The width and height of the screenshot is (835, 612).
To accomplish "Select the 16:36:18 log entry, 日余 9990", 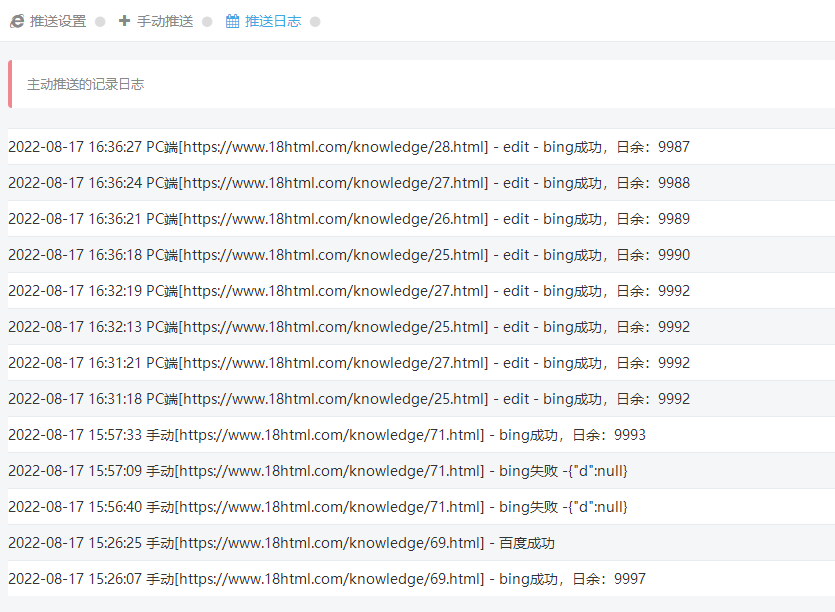I will tap(348, 255).
